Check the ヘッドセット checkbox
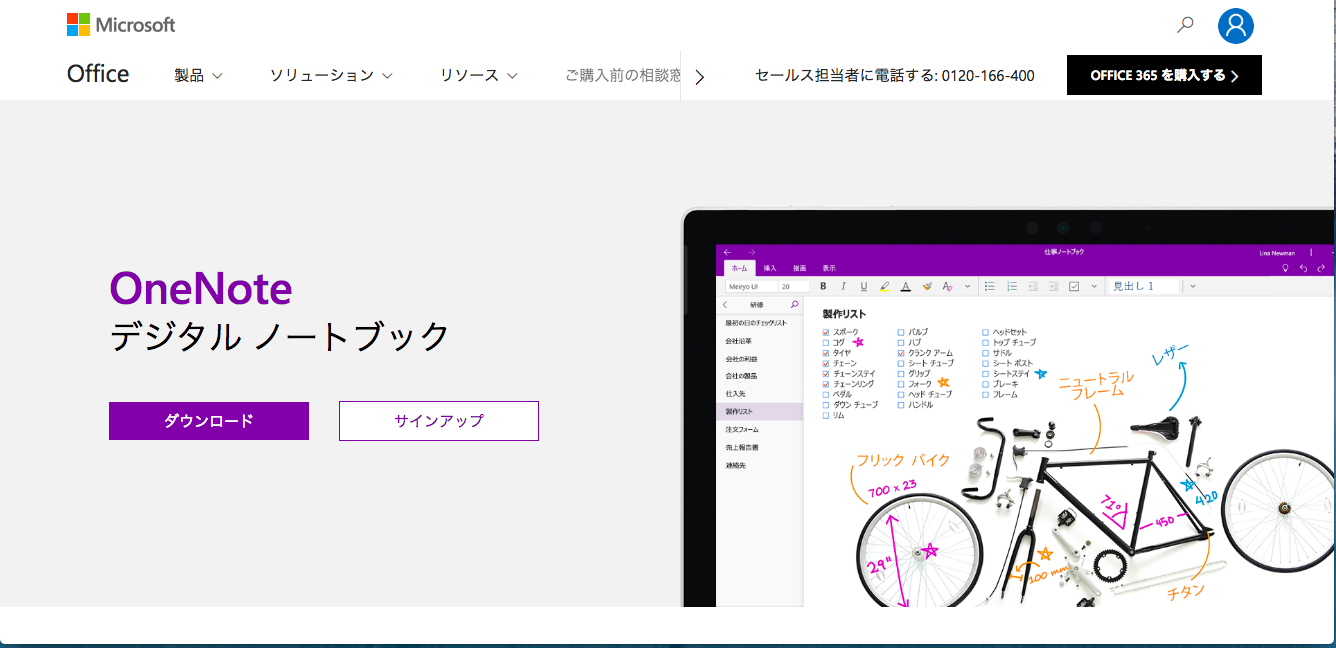Image resolution: width=1336 pixels, height=648 pixels. pyautogui.click(x=985, y=332)
